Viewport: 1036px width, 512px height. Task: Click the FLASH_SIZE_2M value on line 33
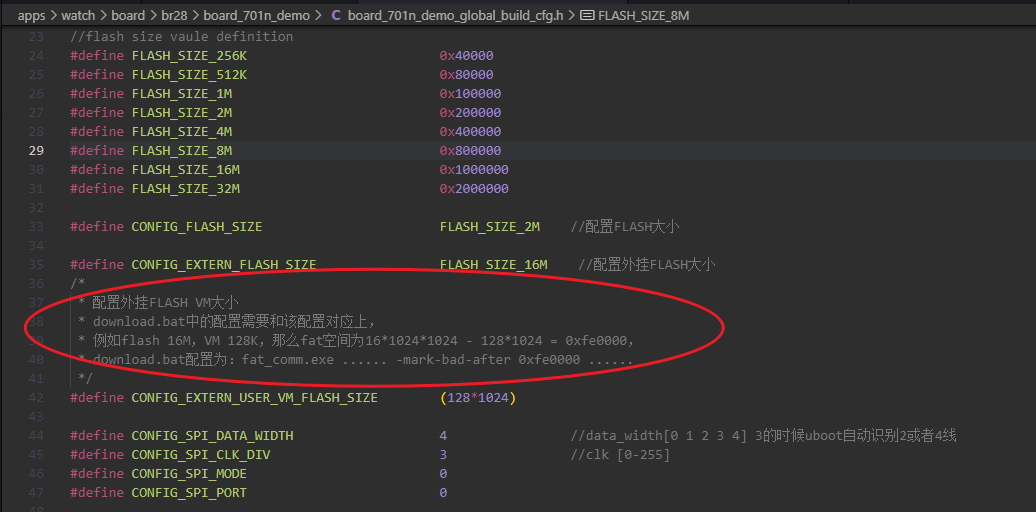(490, 227)
